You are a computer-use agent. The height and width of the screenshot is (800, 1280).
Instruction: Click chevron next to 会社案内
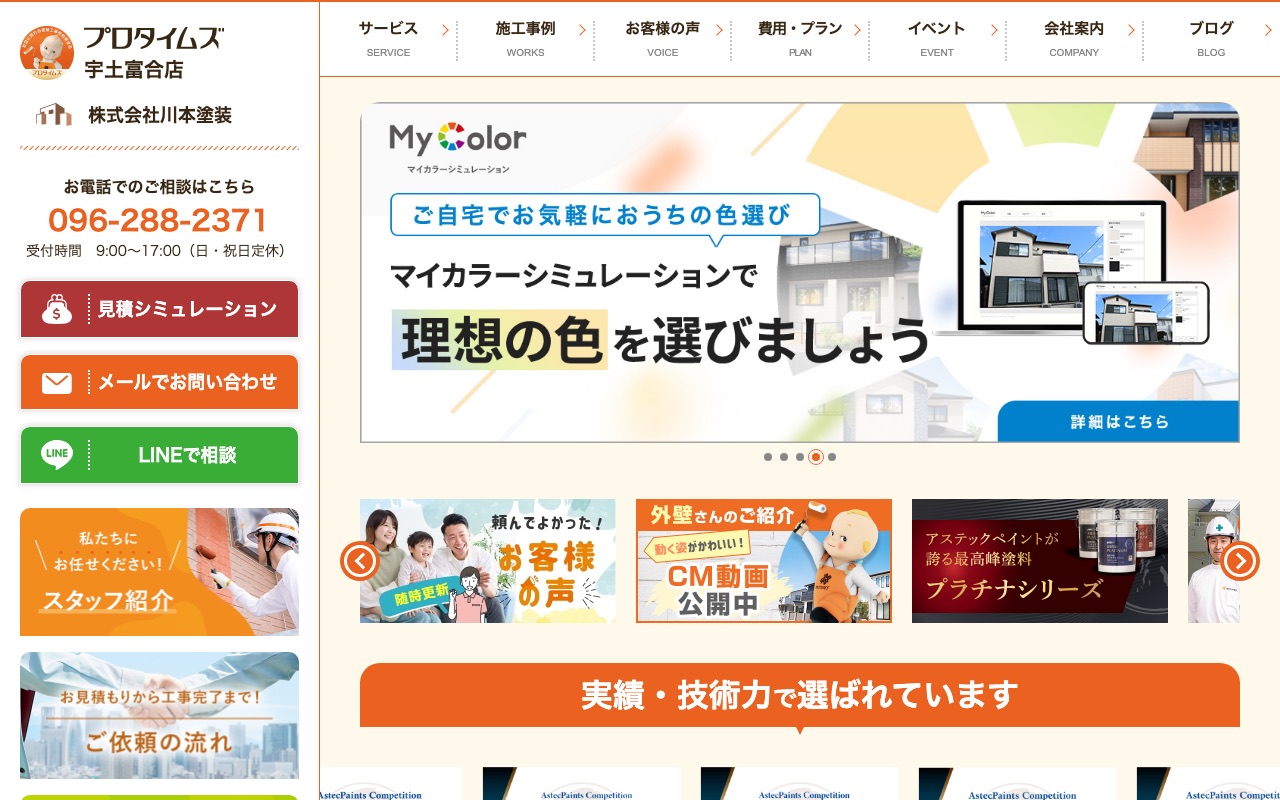coord(1131,30)
